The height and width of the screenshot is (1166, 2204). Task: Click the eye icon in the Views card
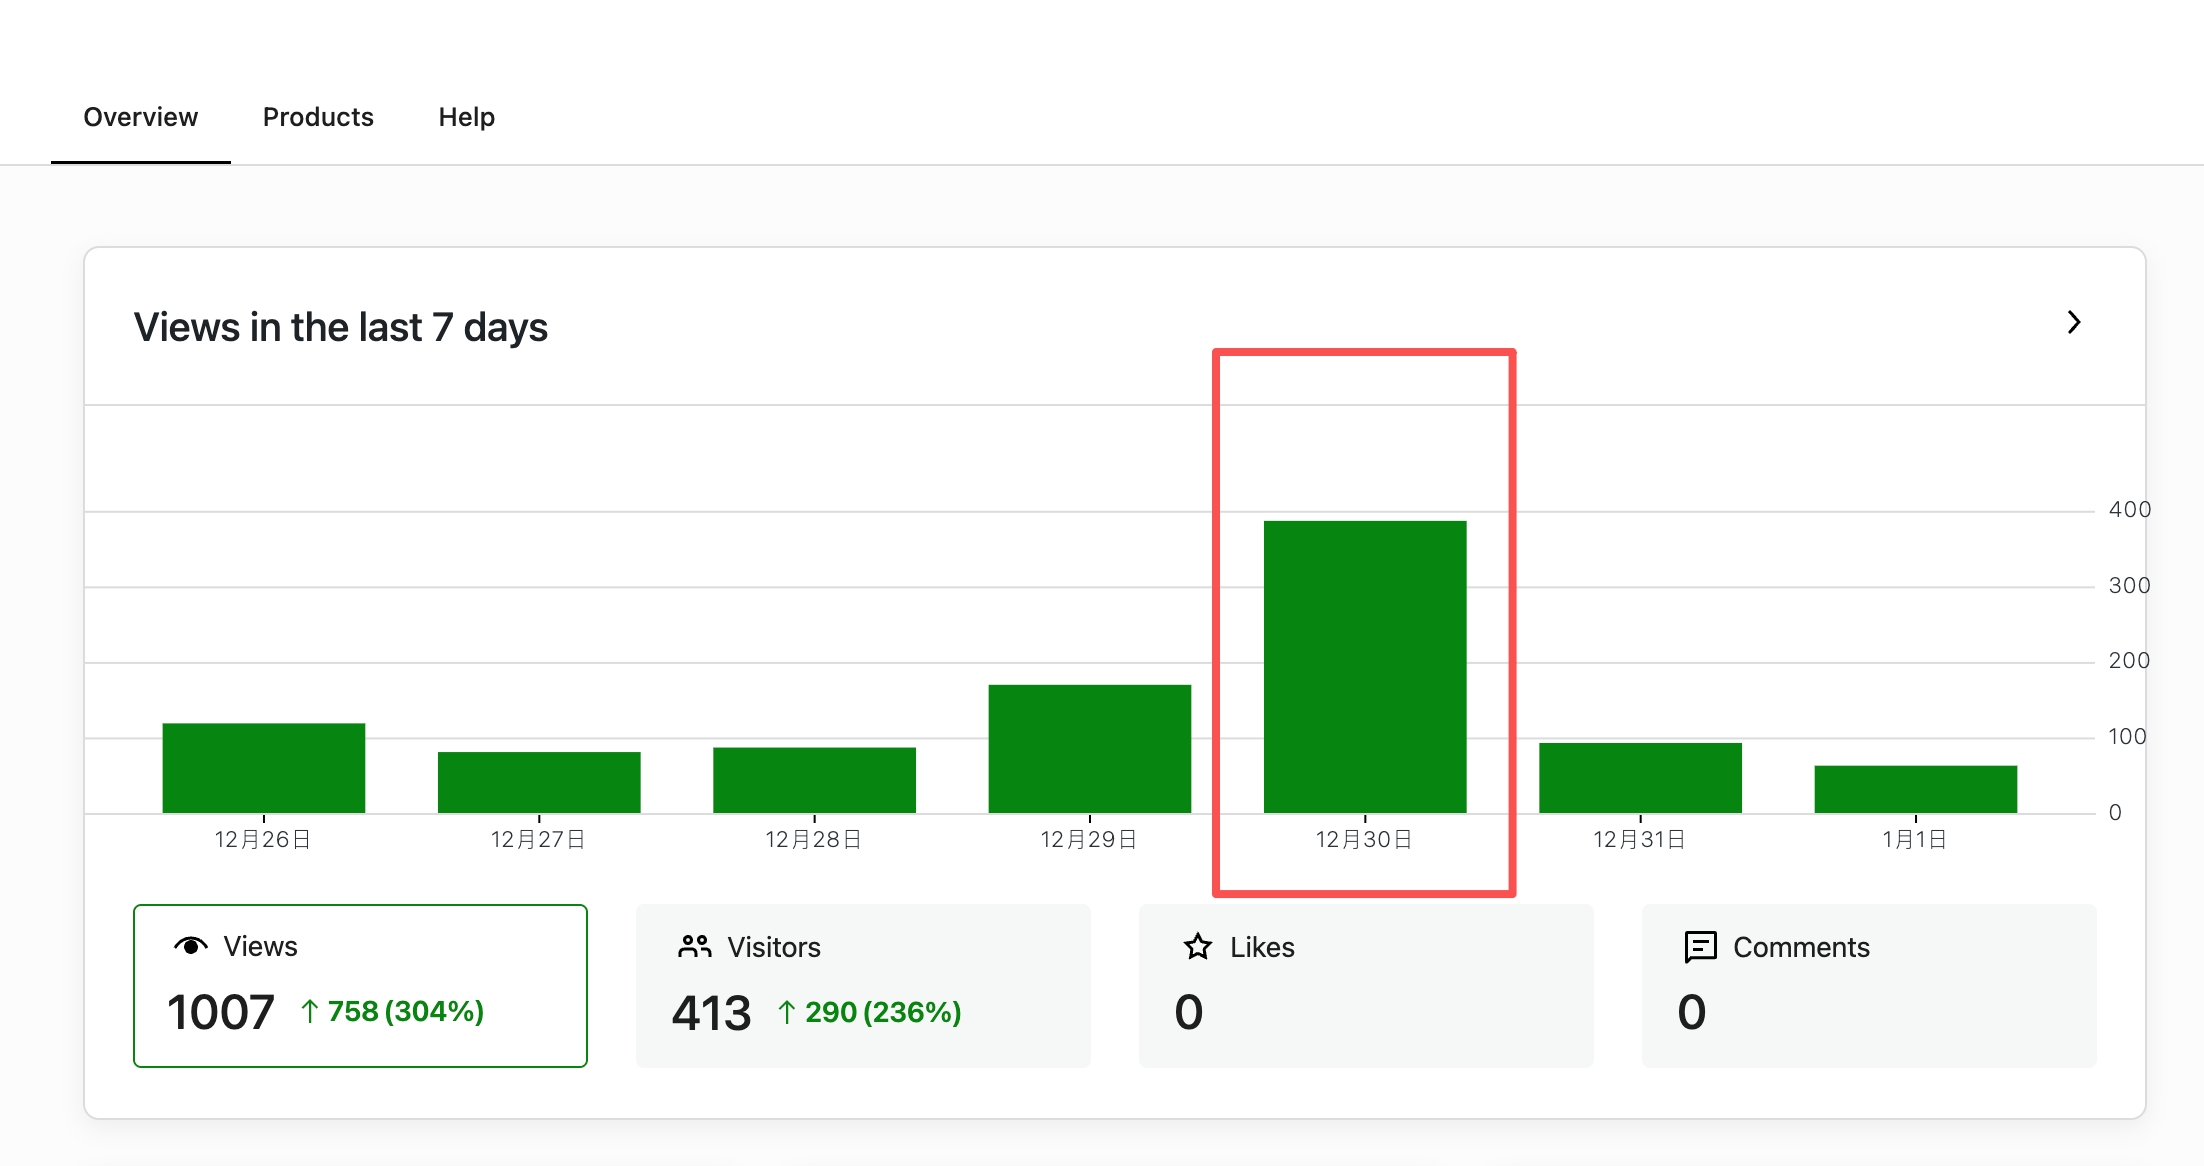(x=190, y=946)
